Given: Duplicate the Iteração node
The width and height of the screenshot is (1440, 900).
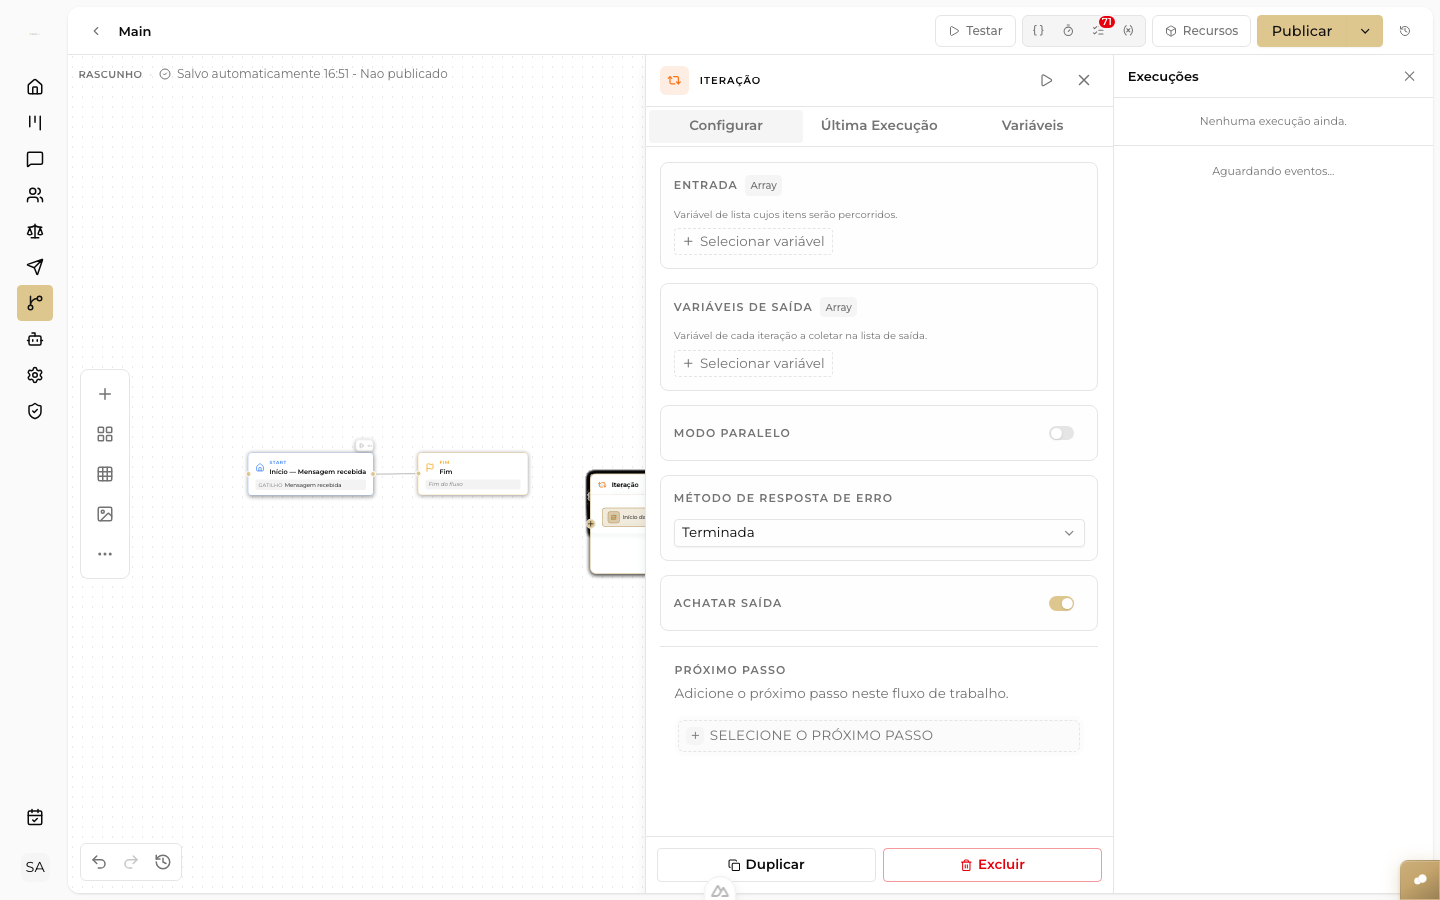Looking at the screenshot, I should point(766,865).
